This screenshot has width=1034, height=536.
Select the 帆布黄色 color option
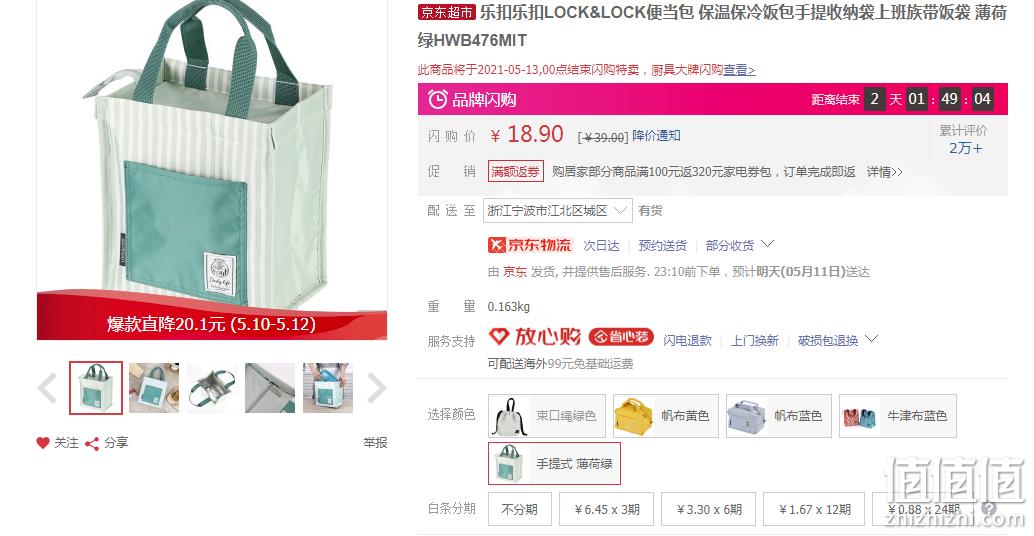coord(665,415)
